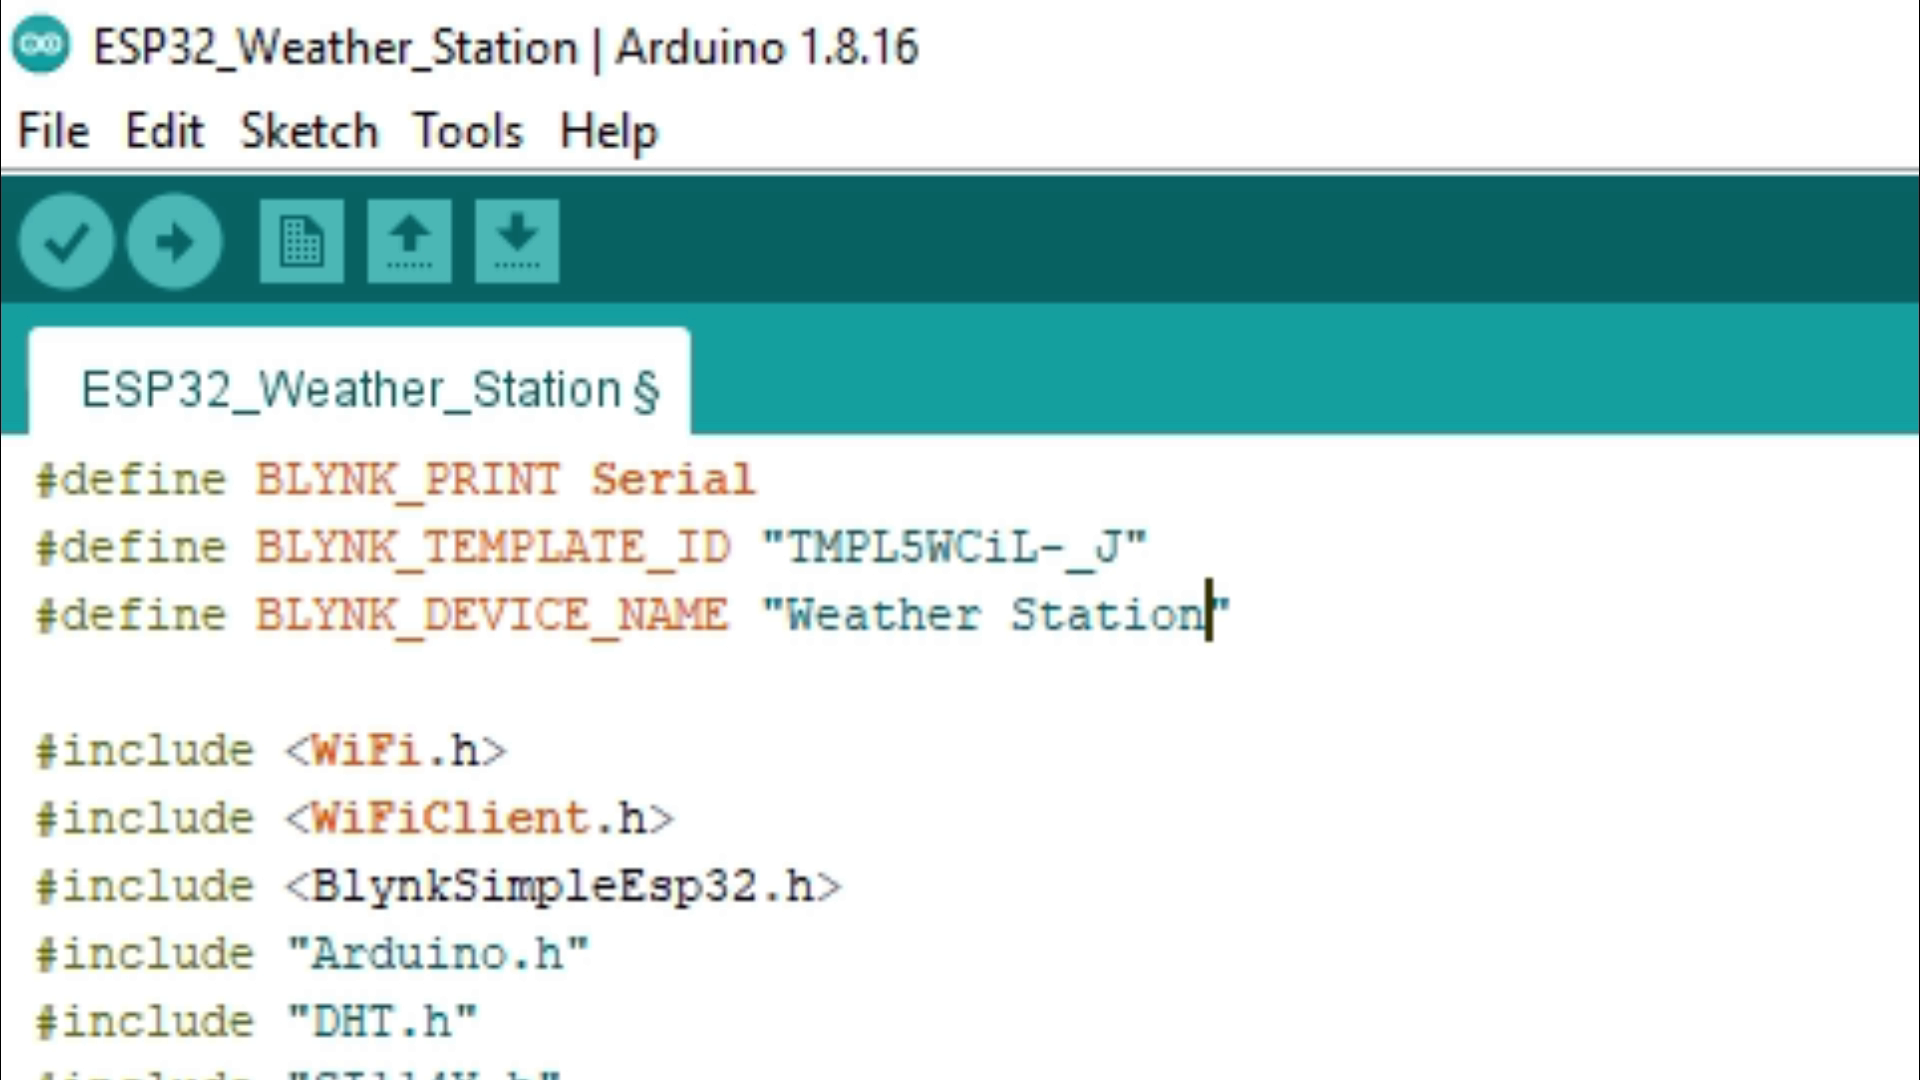
Task: Open the Edit menu
Action: pyautogui.click(x=164, y=131)
